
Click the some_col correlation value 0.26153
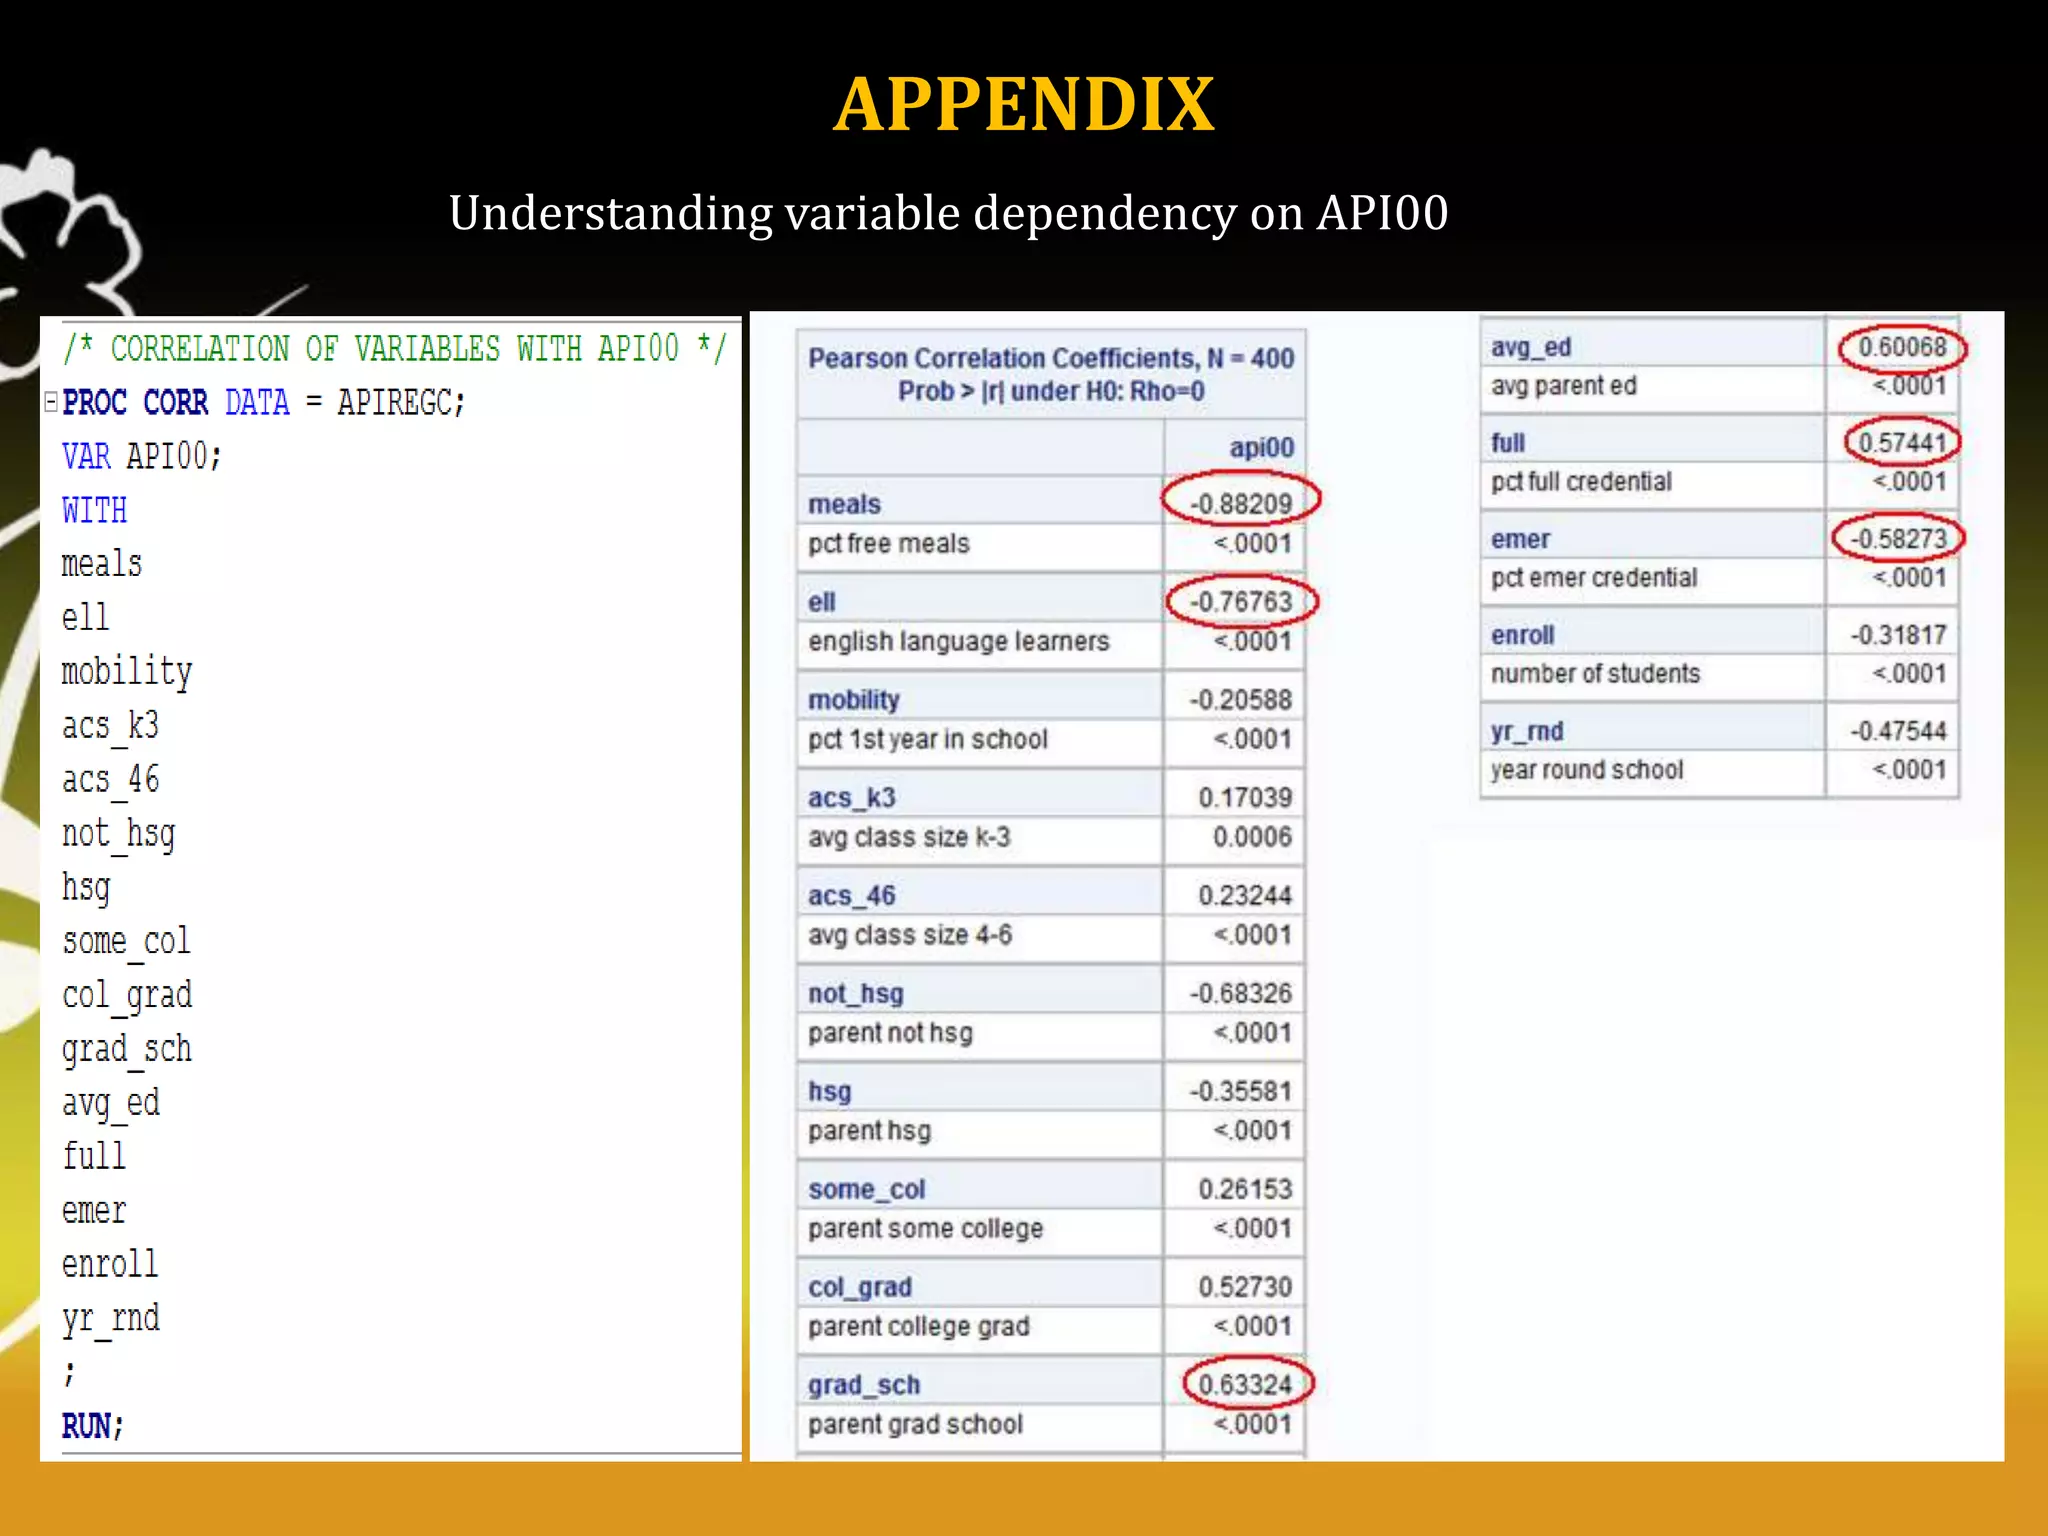click(1245, 1189)
